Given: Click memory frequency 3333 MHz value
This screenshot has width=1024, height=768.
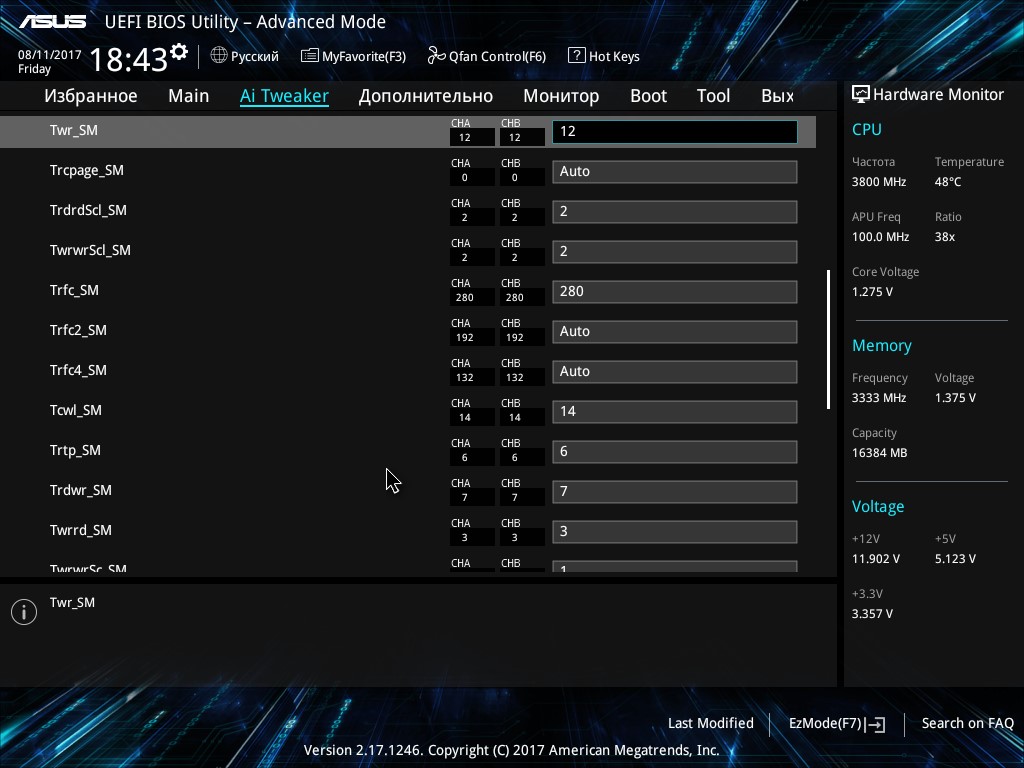Looking at the screenshot, I should 879,398.
